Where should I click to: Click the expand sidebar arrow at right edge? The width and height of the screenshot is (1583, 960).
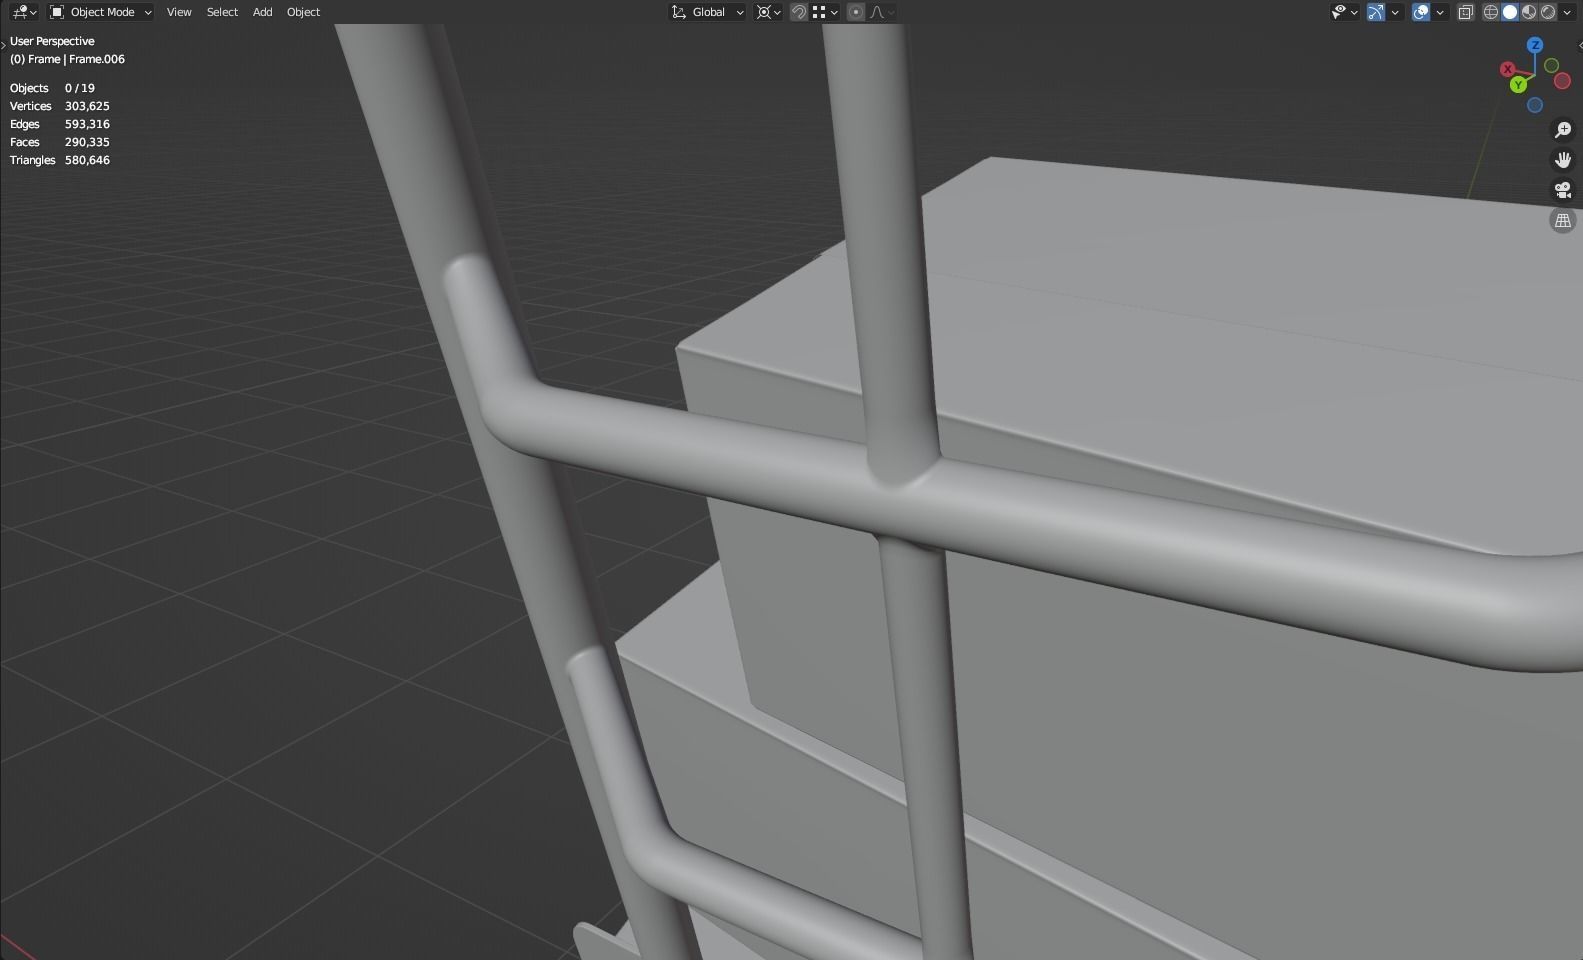click(1579, 45)
